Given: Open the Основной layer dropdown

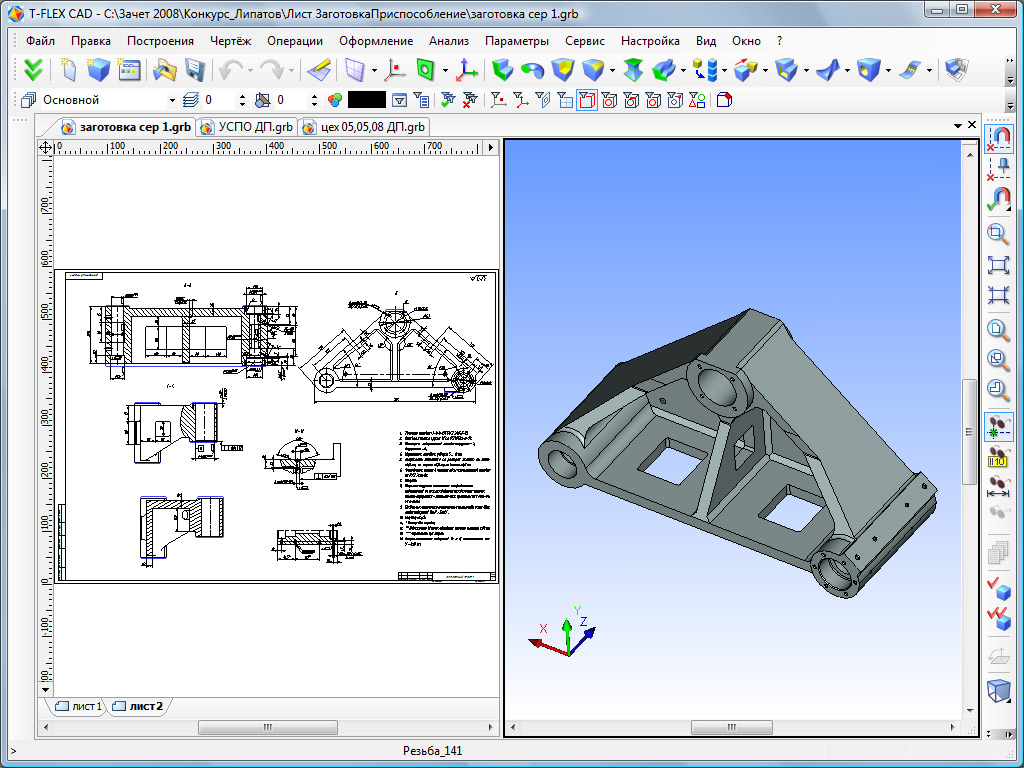Looking at the screenshot, I should pos(172,100).
